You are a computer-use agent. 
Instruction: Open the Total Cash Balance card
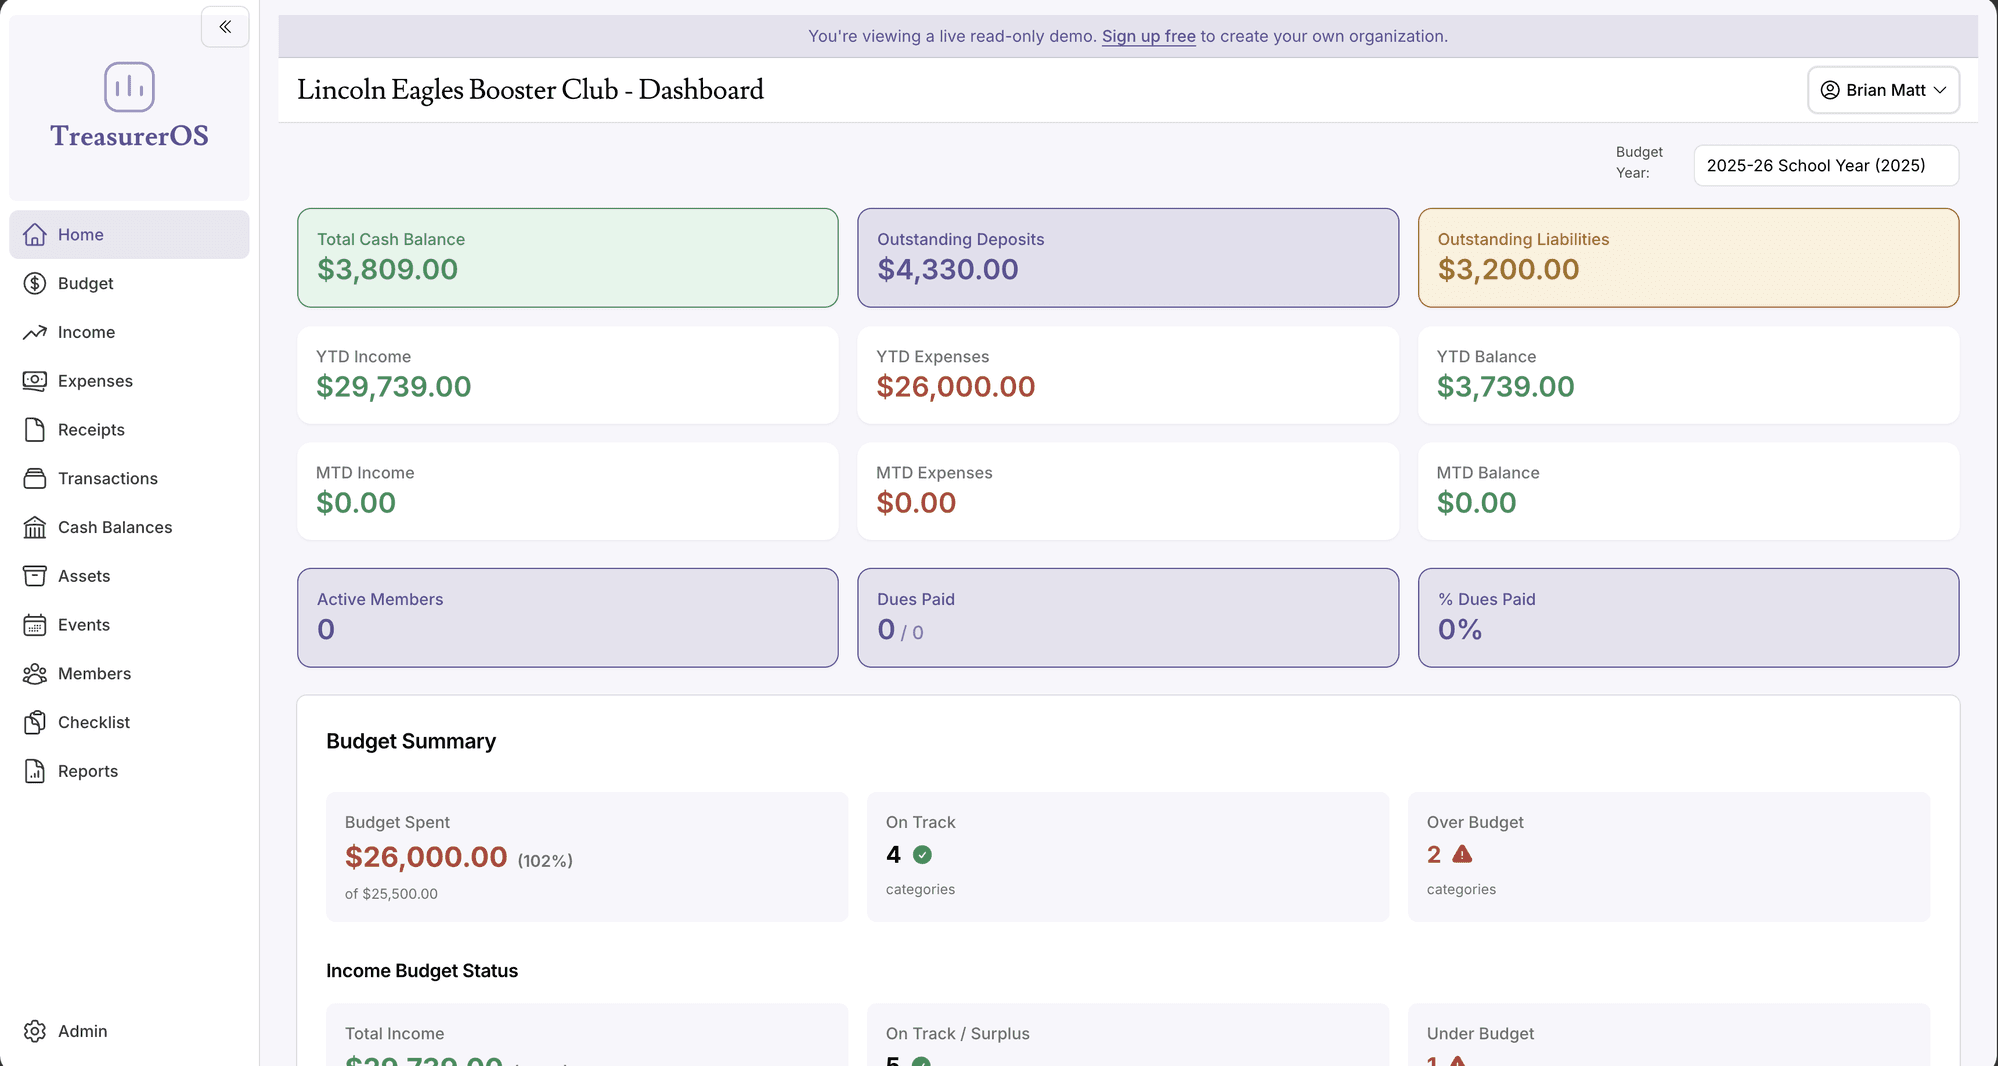point(568,258)
